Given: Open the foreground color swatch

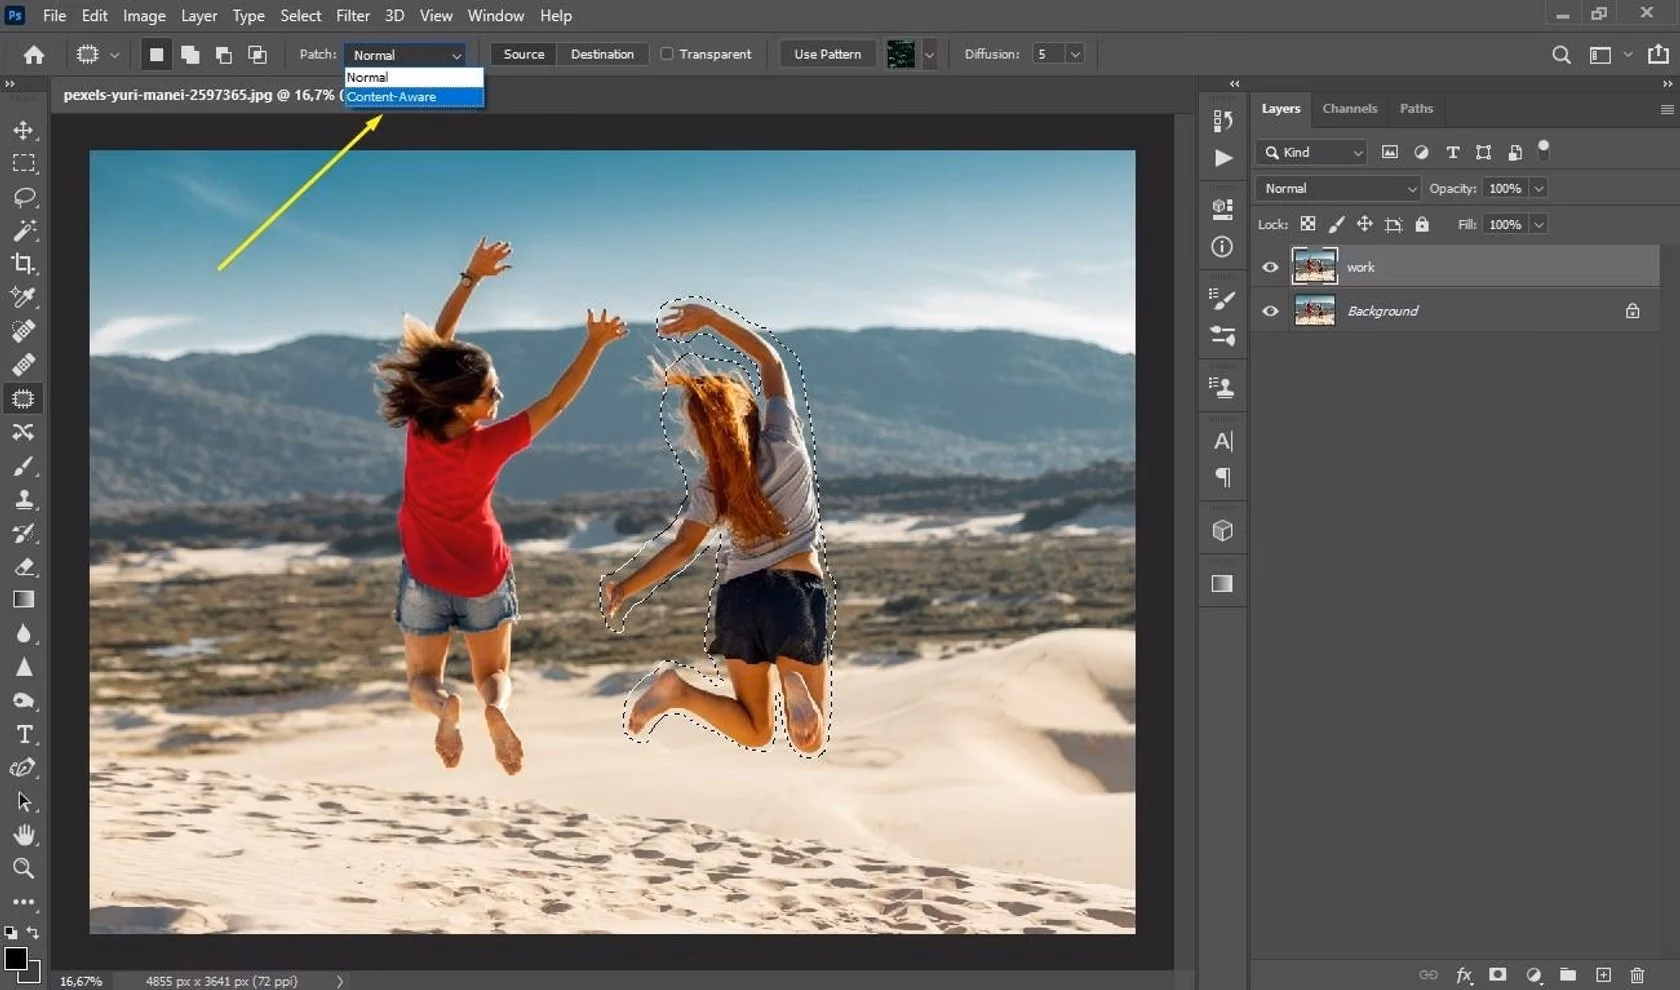Looking at the screenshot, I should [x=16, y=959].
